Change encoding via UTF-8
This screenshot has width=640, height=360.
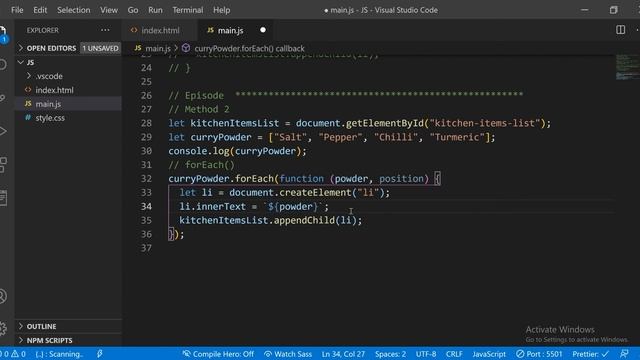[426, 354]
